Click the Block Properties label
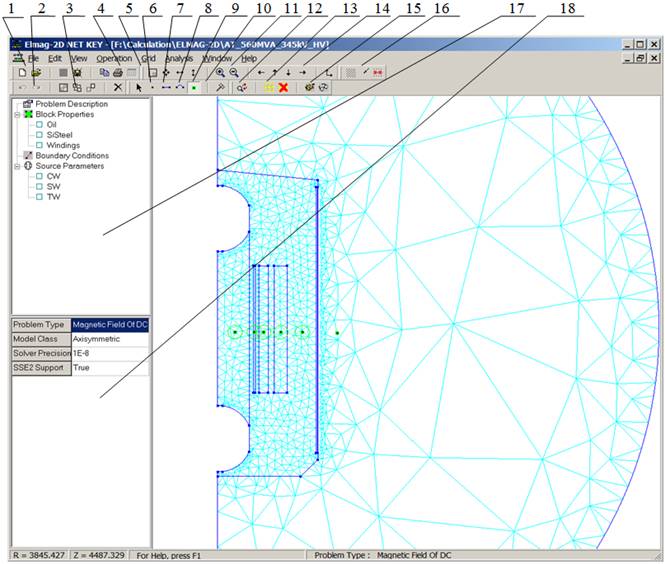 point(64,114)
